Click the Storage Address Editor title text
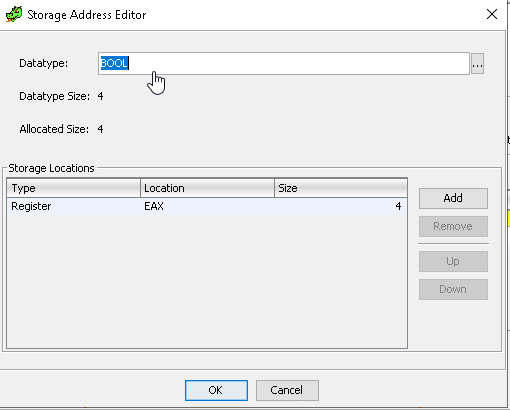The image size is (510, 410). tap(87, 15)
